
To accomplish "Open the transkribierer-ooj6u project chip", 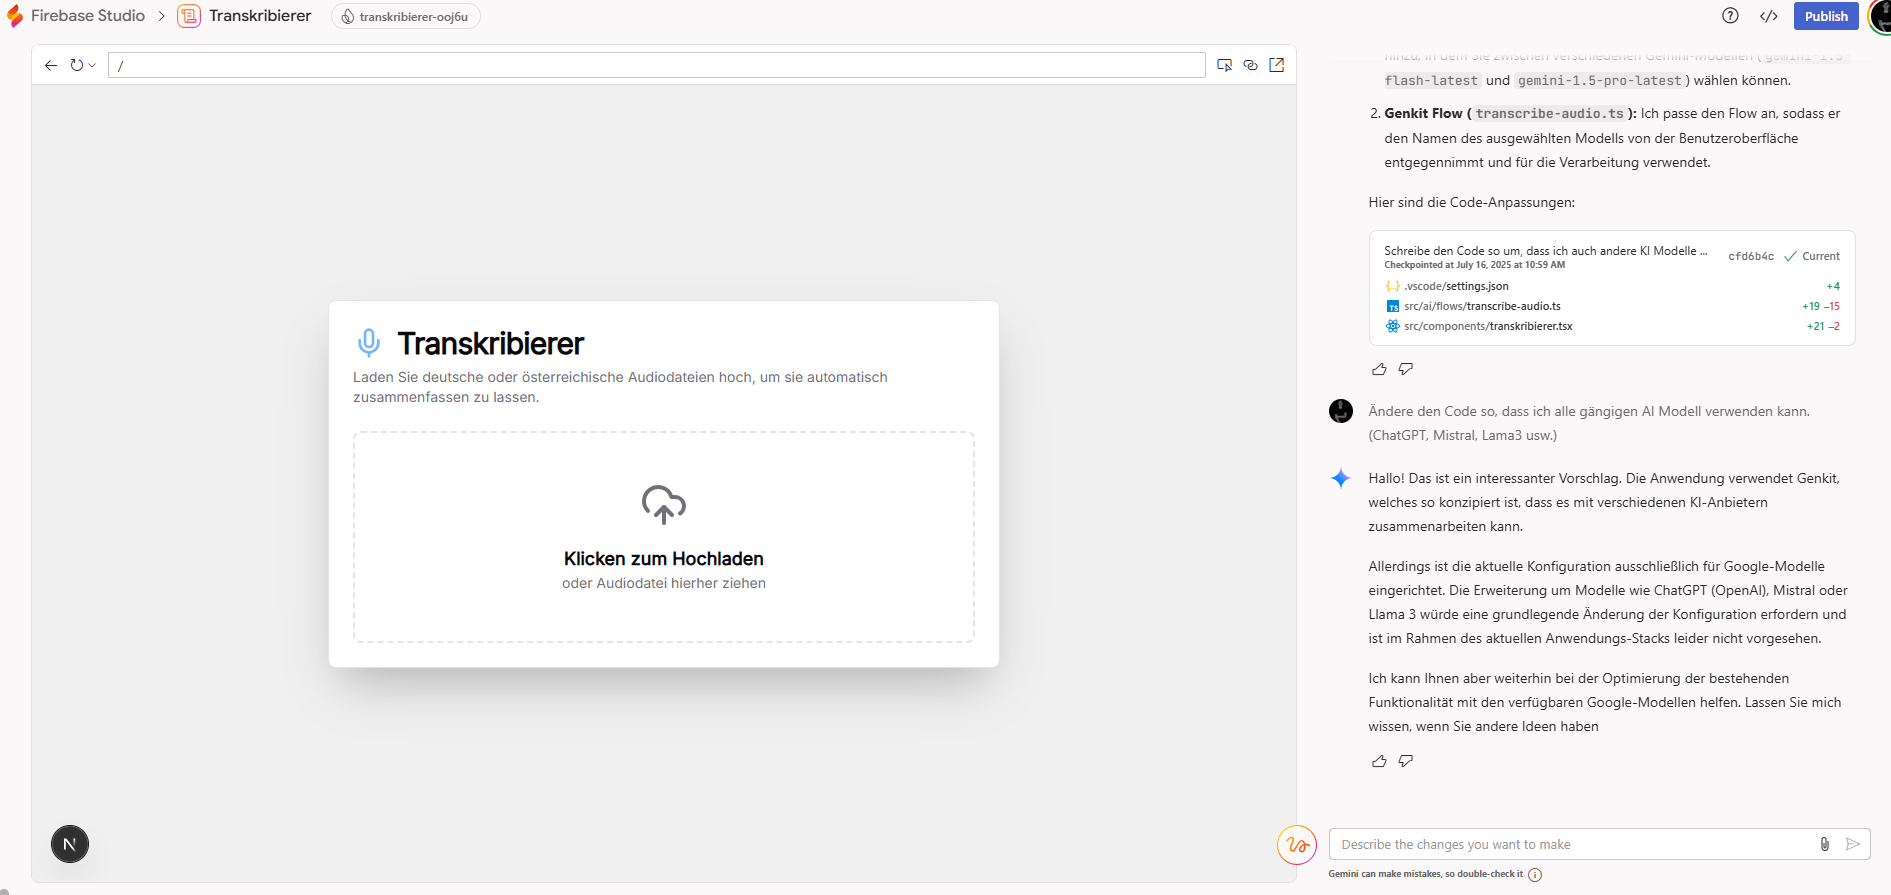I will [406, 17].
